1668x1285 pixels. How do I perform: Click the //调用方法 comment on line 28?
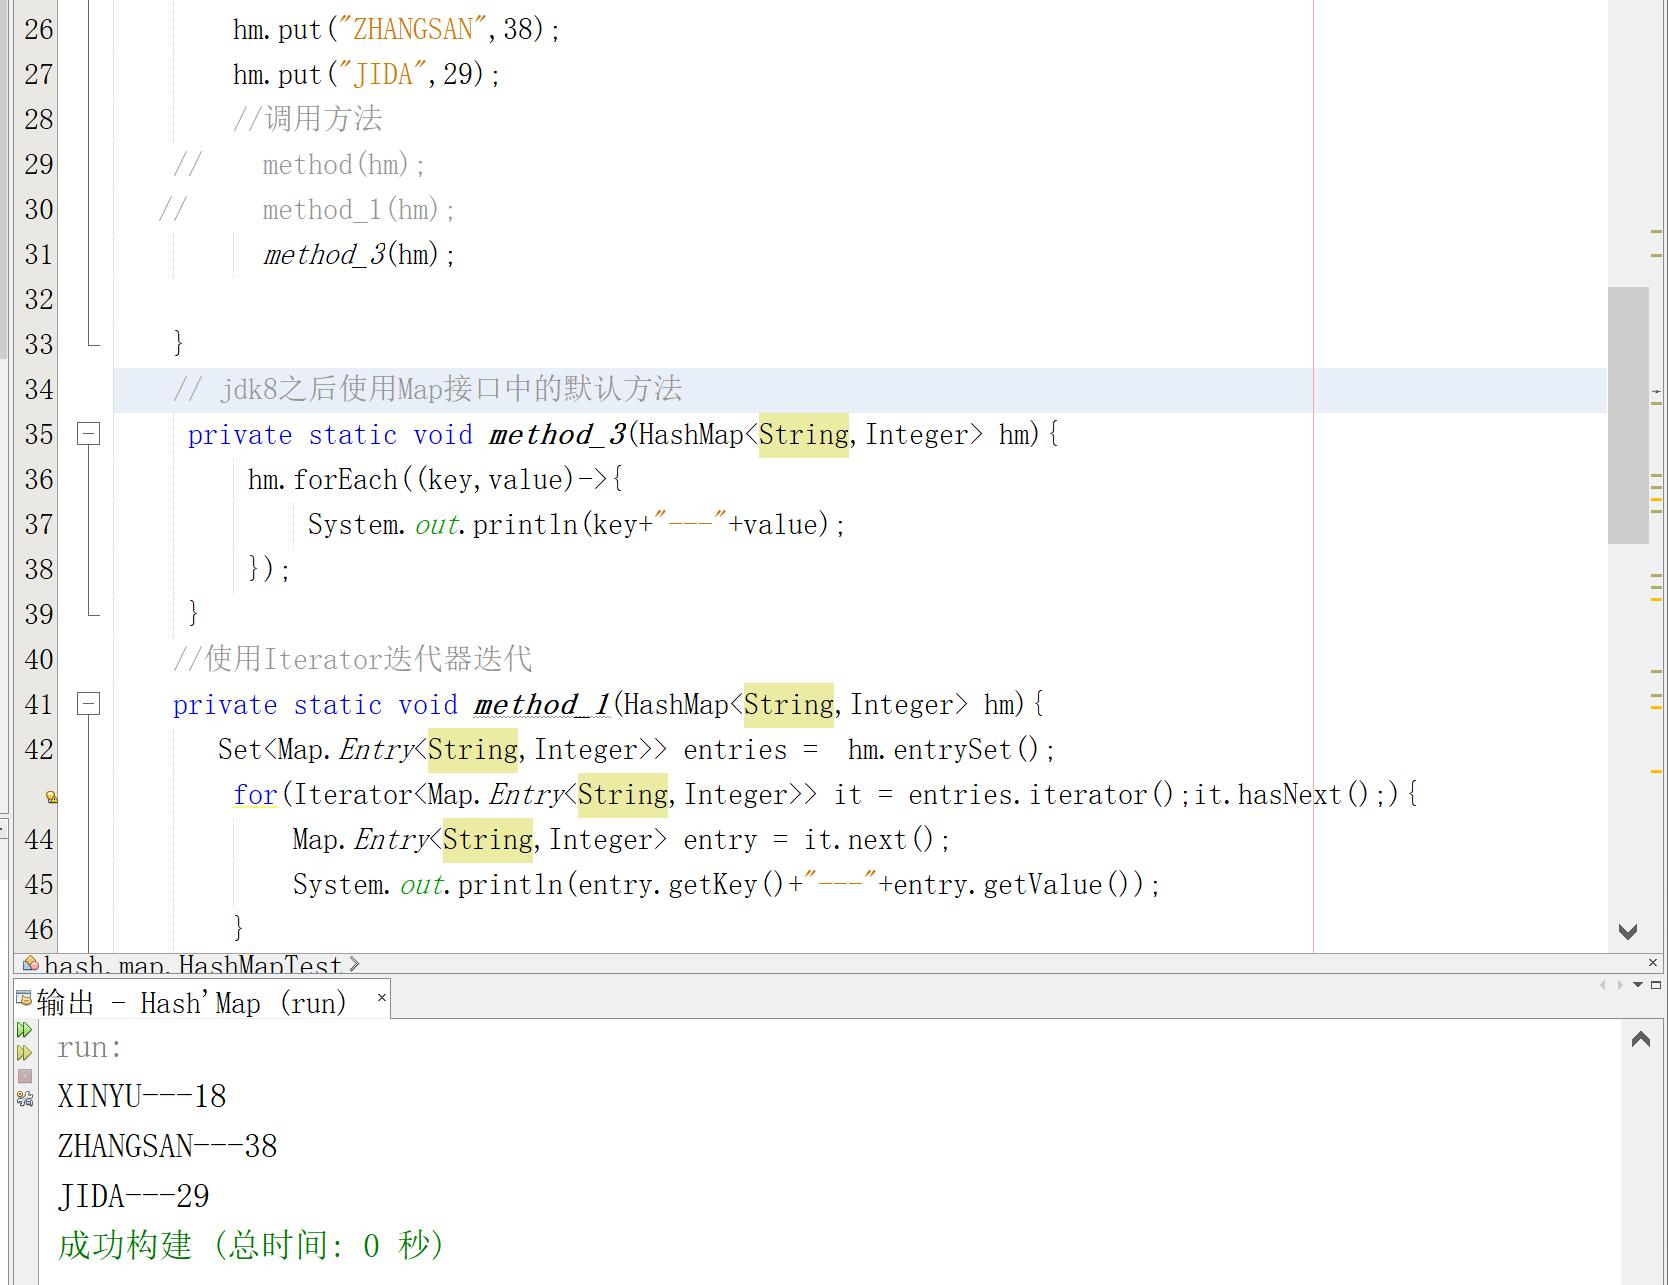click(x=308, y=119)
